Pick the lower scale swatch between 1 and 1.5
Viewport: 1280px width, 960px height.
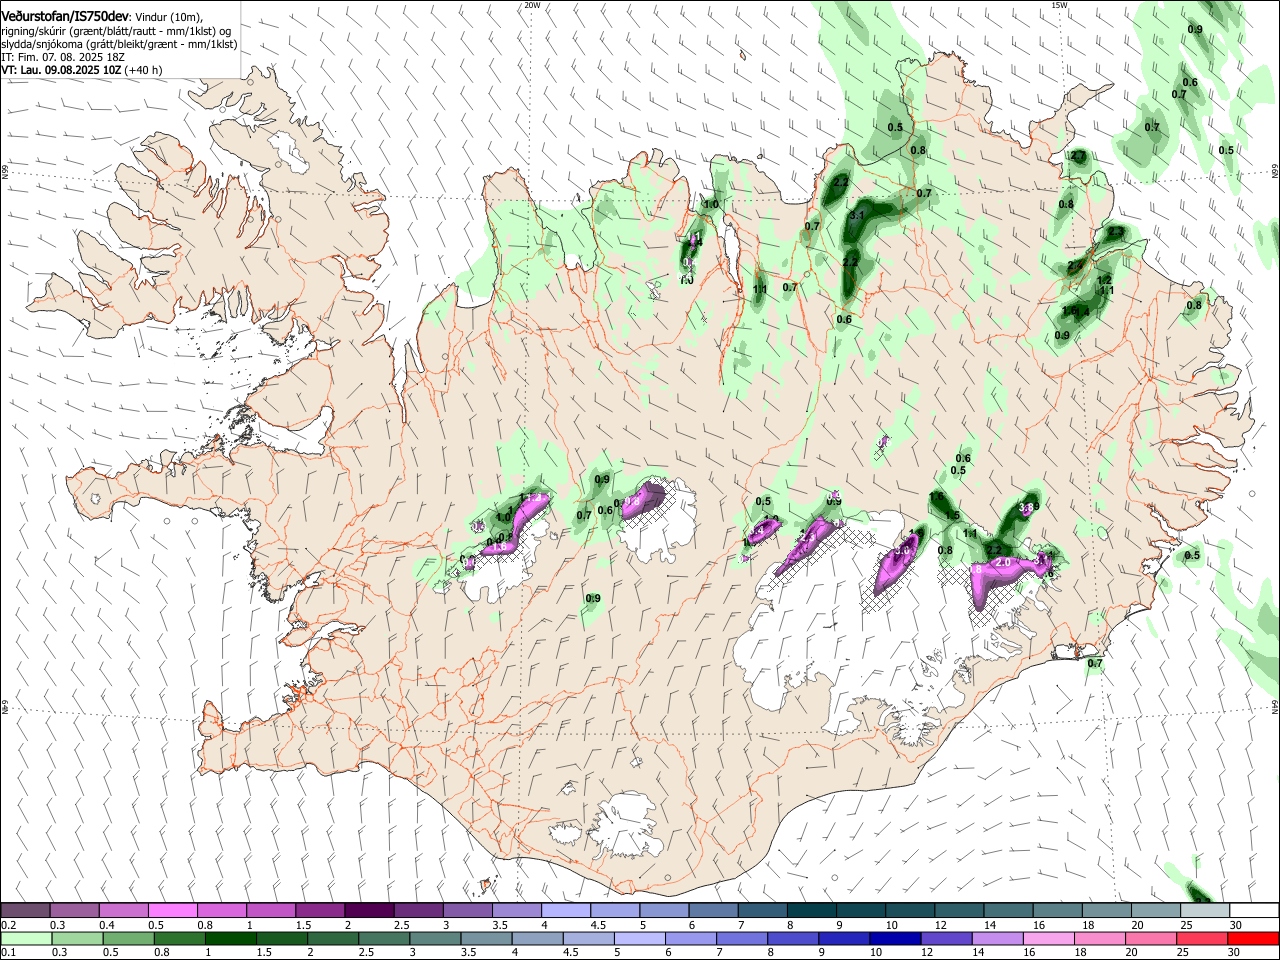tap(231, 939)
